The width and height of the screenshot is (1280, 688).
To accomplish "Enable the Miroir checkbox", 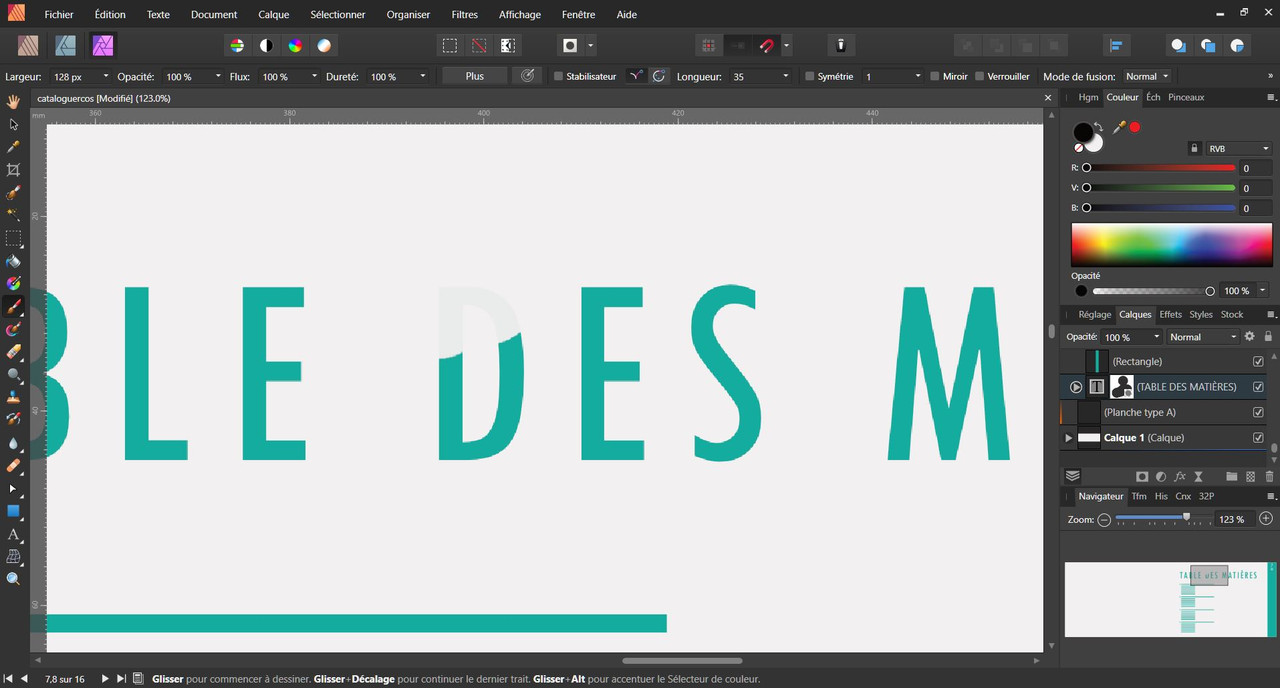I will (x=934, y=76).
